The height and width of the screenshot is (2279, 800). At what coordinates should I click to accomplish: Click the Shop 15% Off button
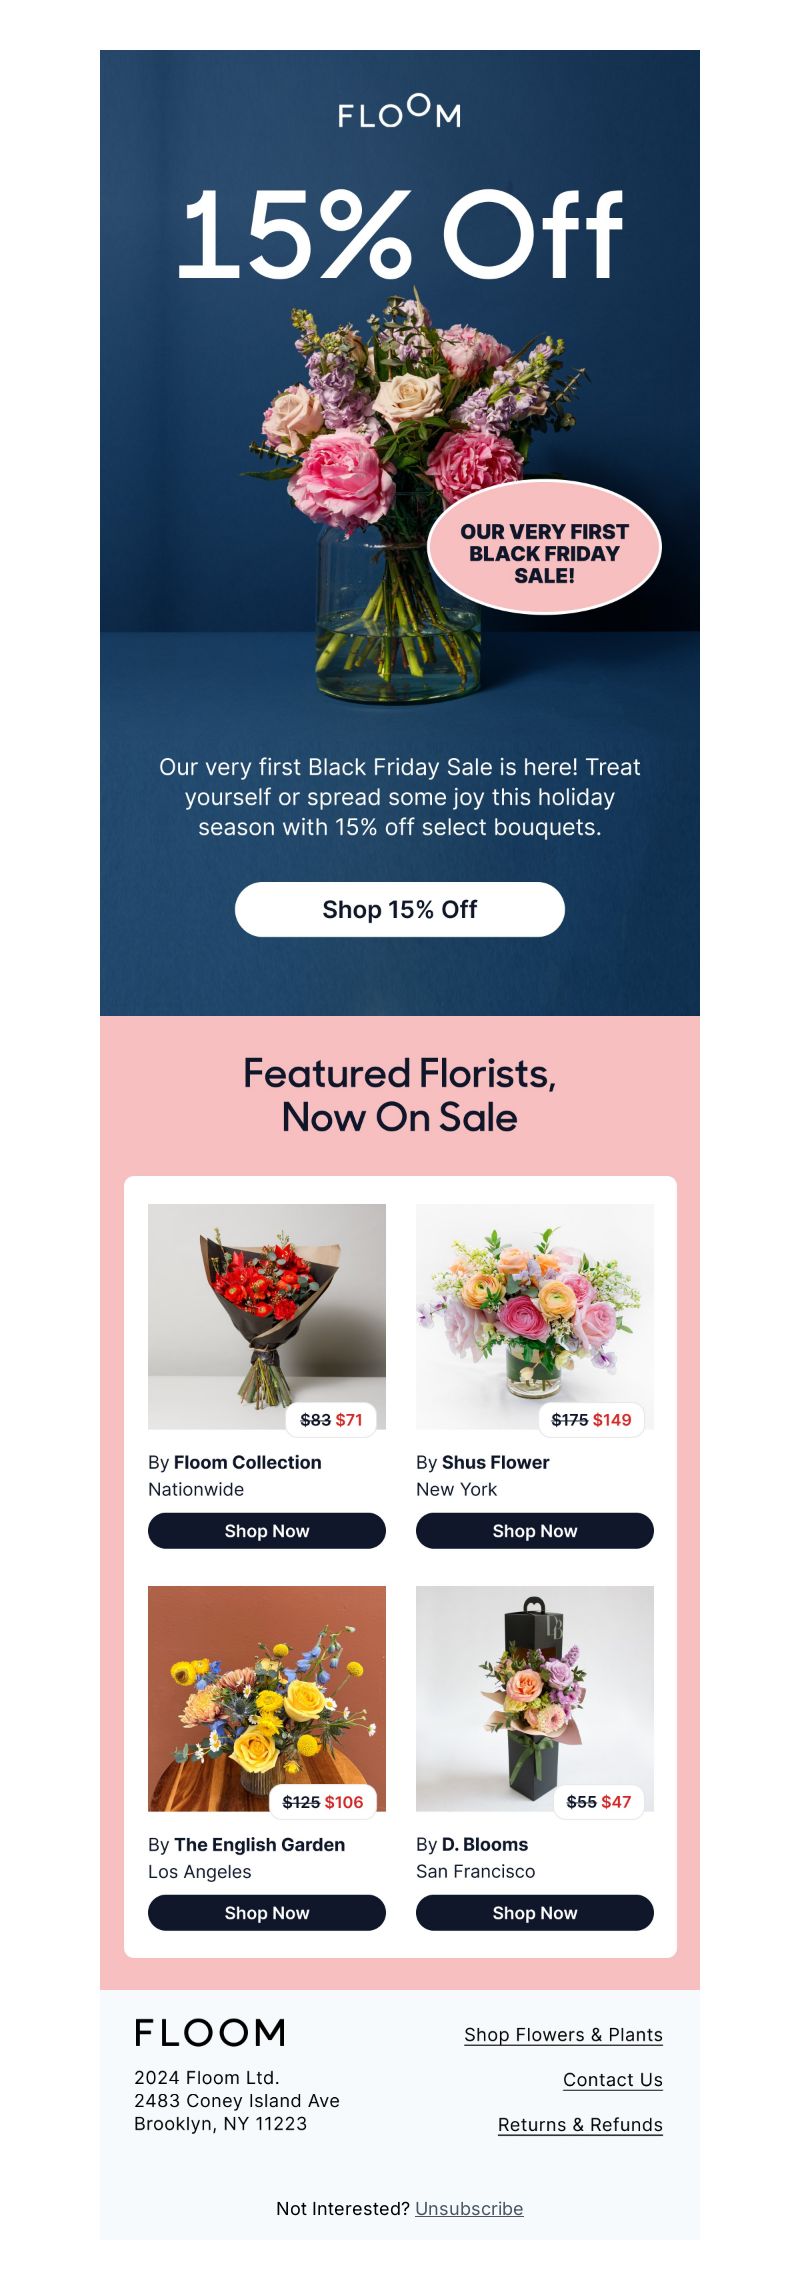click(x=400, y=909)
